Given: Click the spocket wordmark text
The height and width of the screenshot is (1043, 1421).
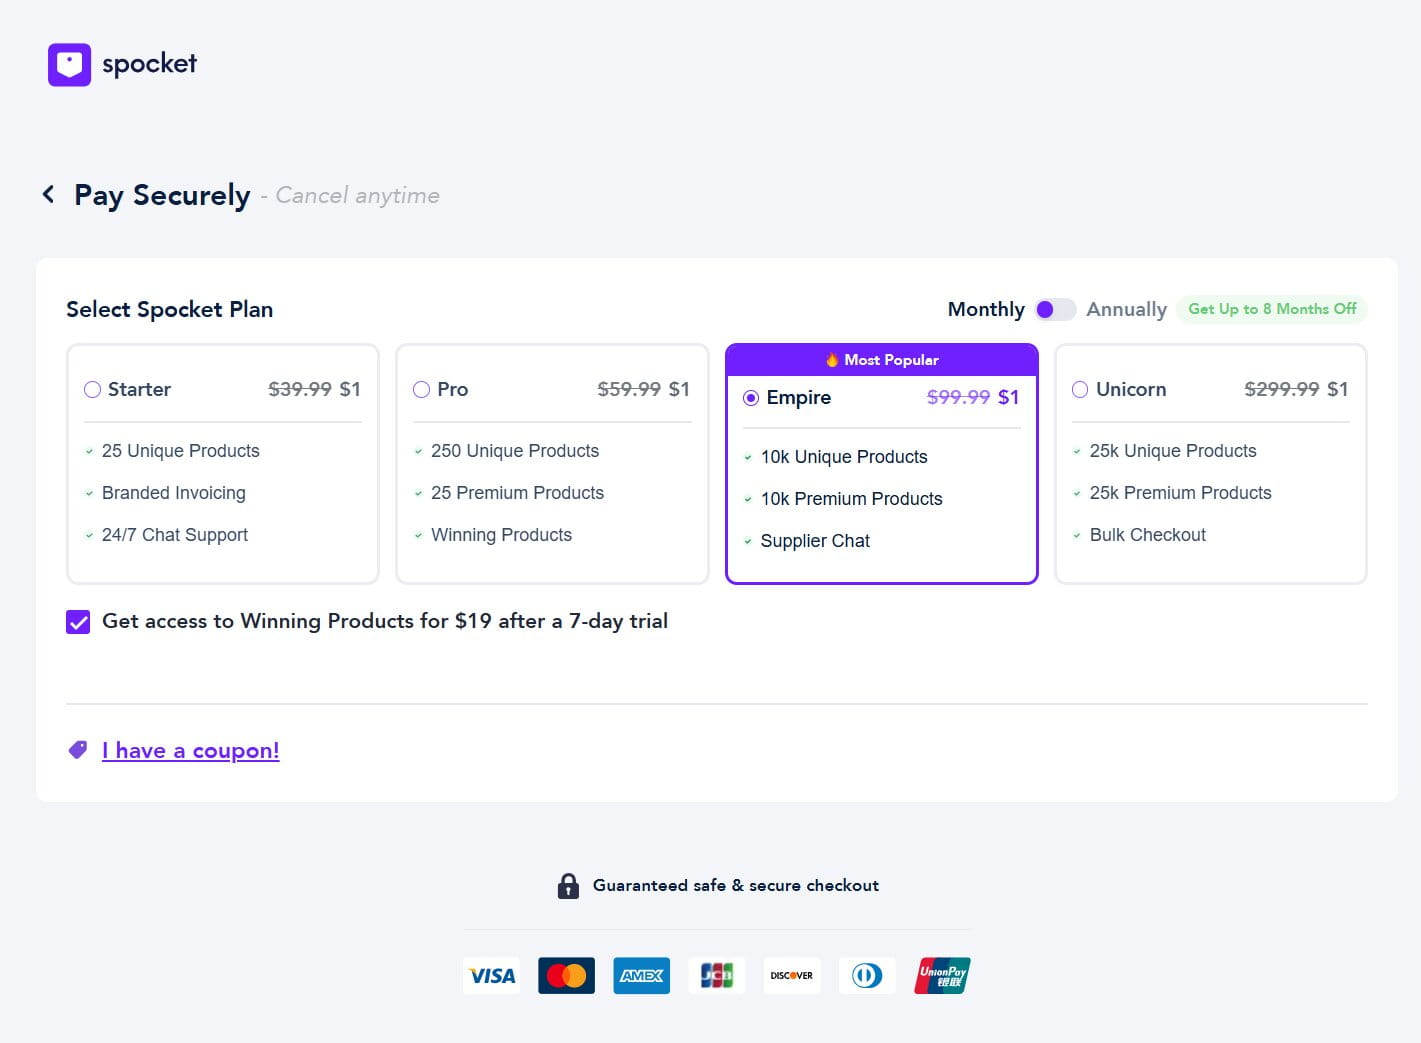Looking at the screenshot, I should (x=150, y=64).
